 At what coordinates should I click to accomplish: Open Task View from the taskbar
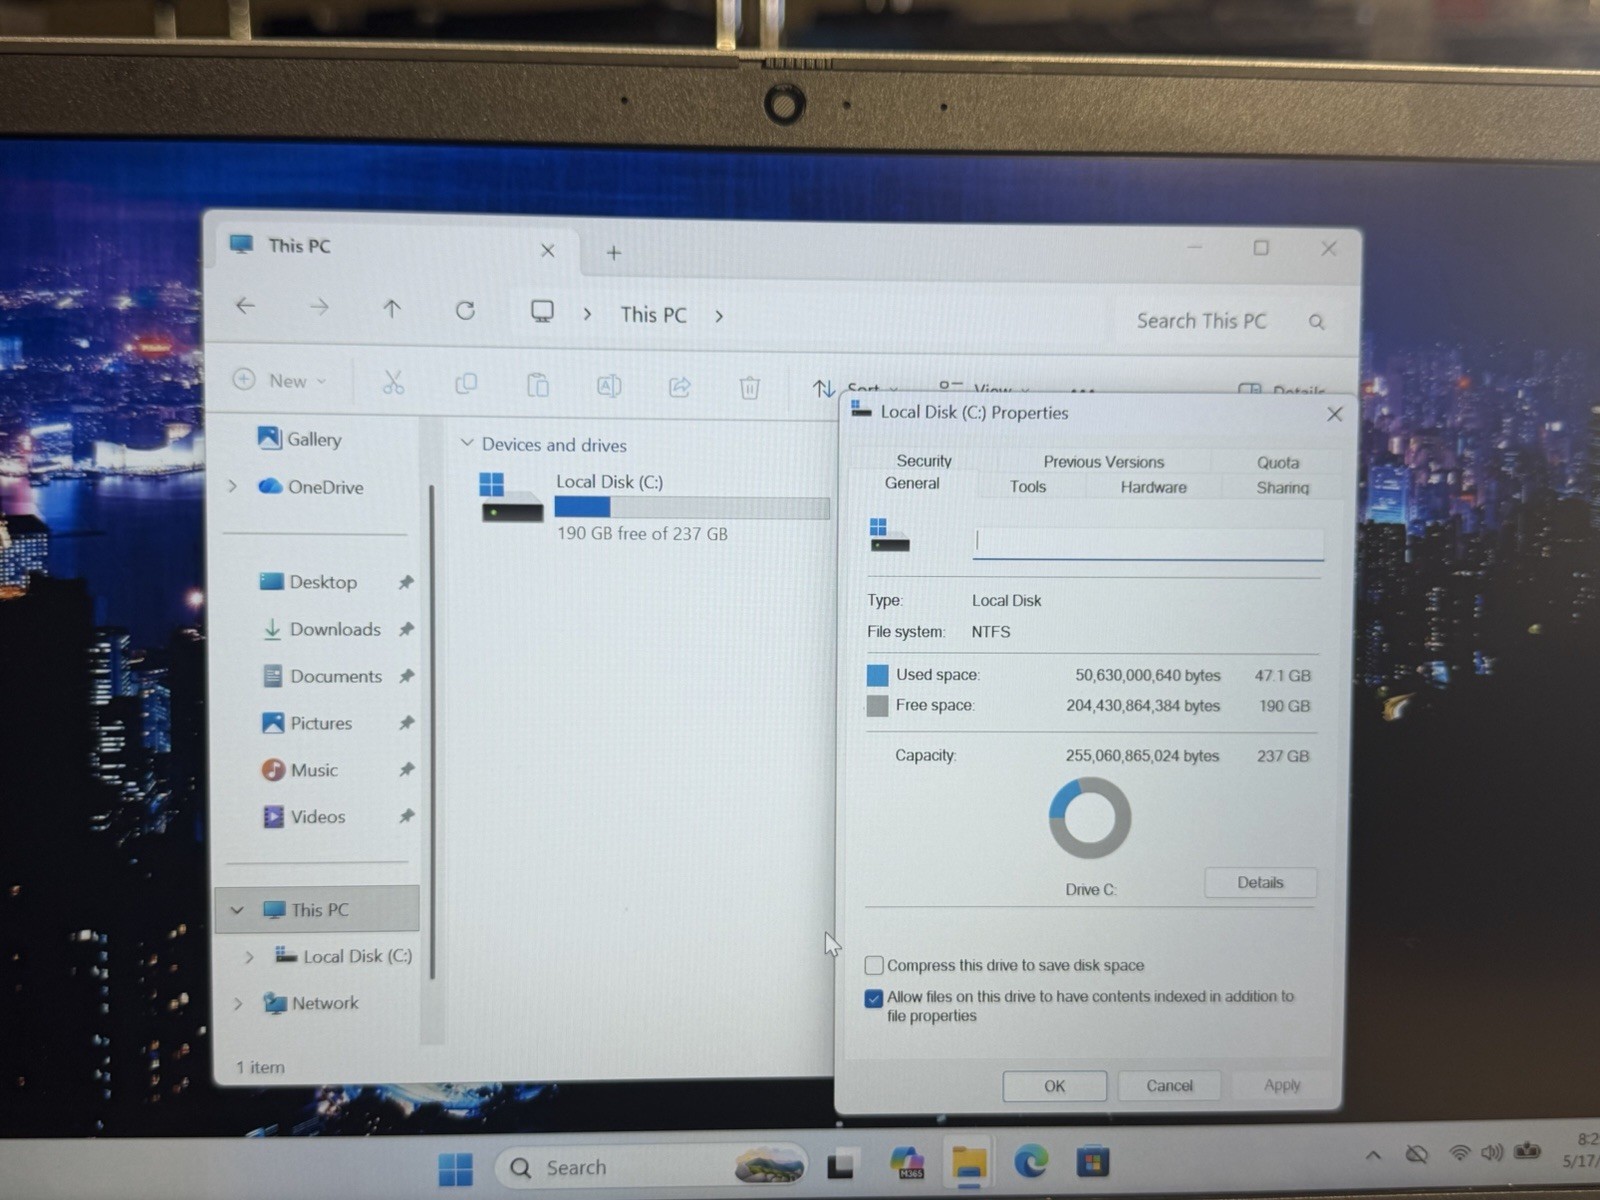(x=840, y=1164)
